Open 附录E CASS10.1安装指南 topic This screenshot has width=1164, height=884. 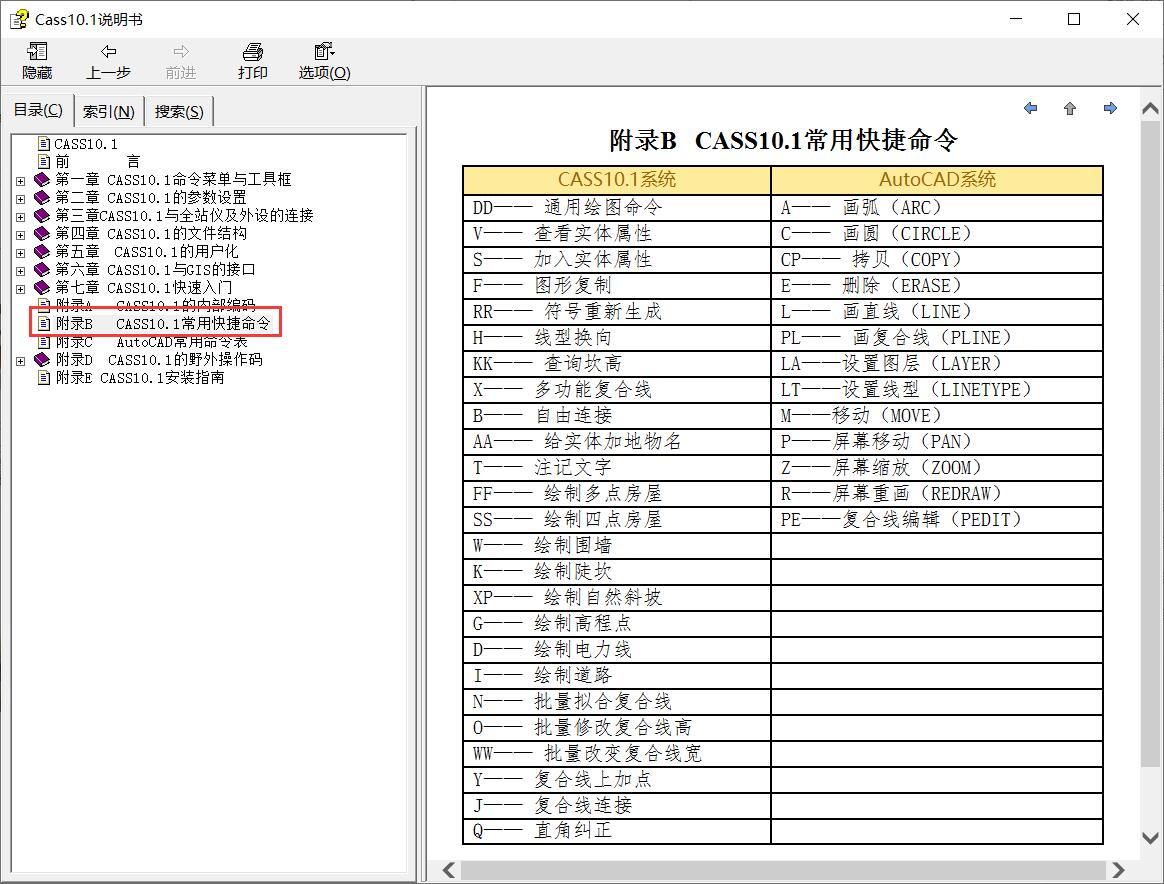tap(140, 378)
